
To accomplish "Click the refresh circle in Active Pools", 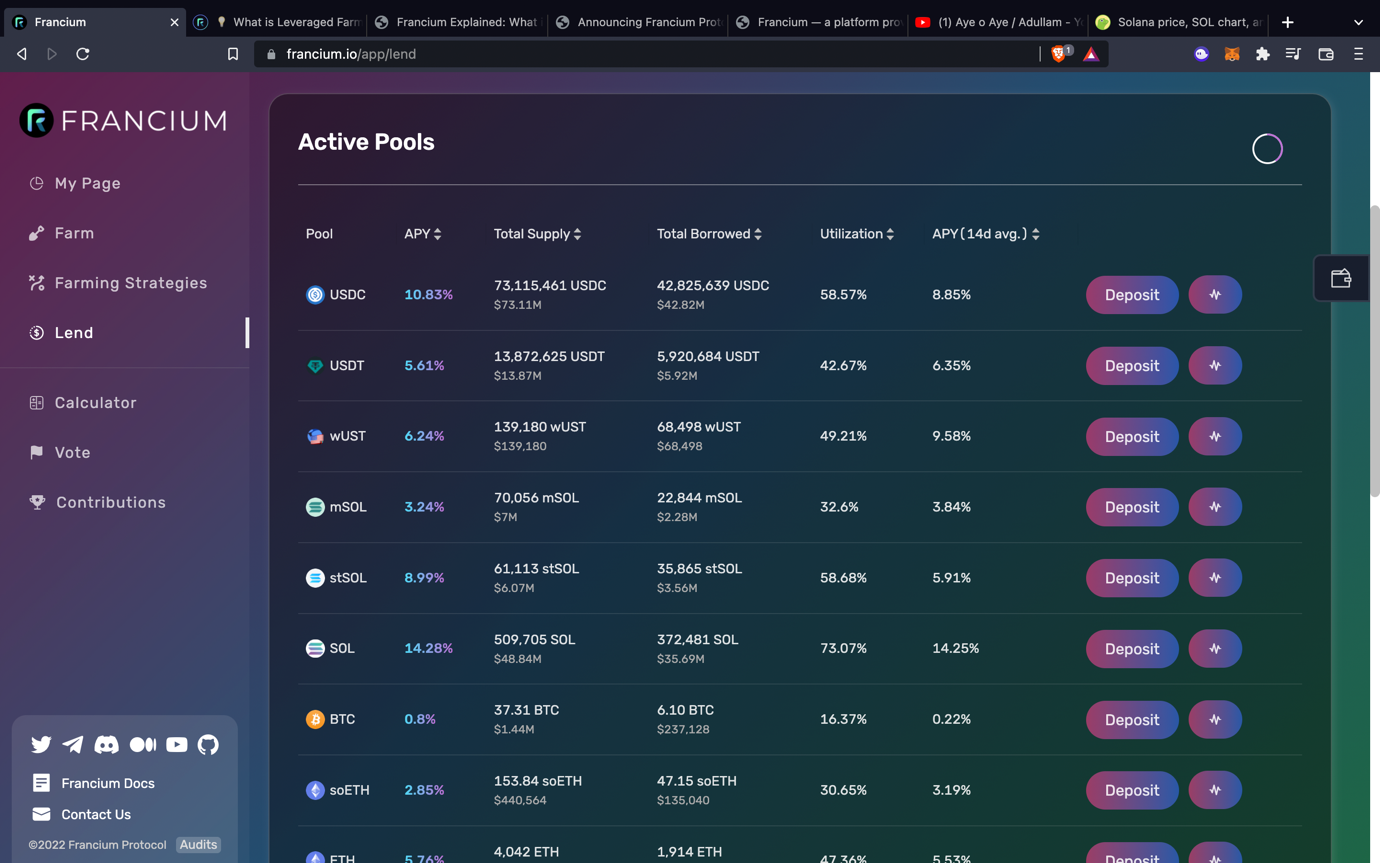I will pos(1267,149).
